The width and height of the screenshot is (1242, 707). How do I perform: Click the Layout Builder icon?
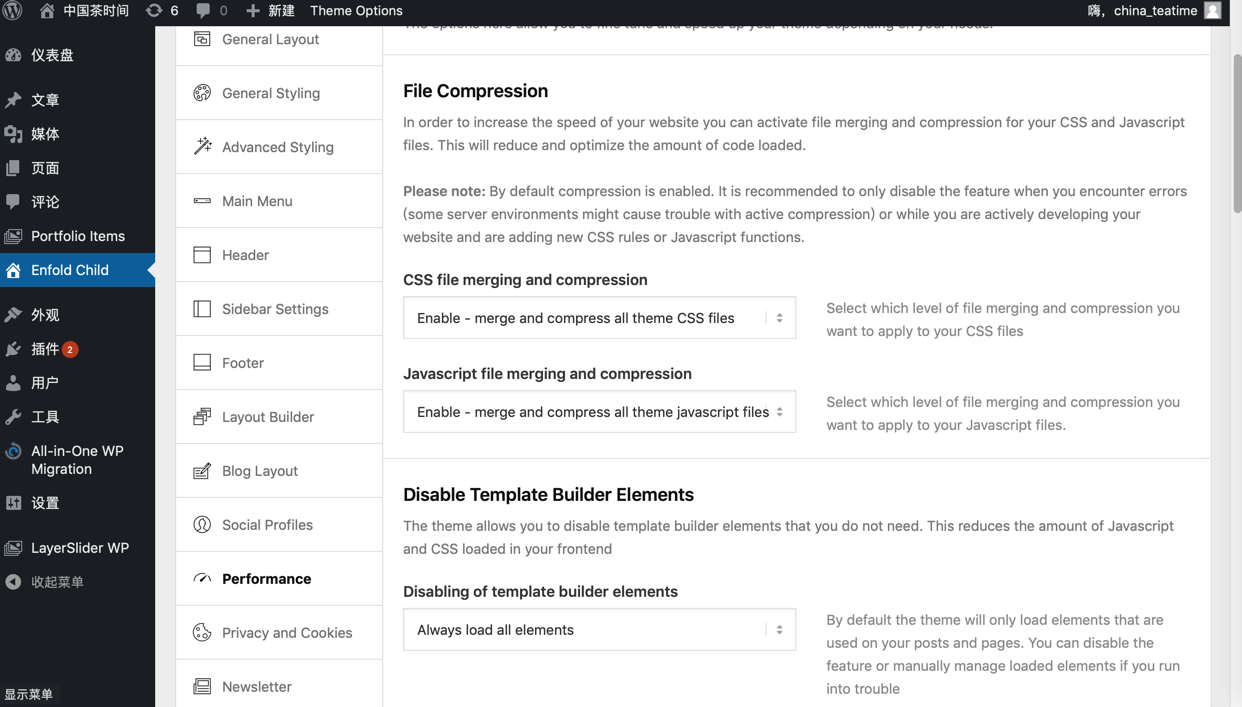point(202,417)
